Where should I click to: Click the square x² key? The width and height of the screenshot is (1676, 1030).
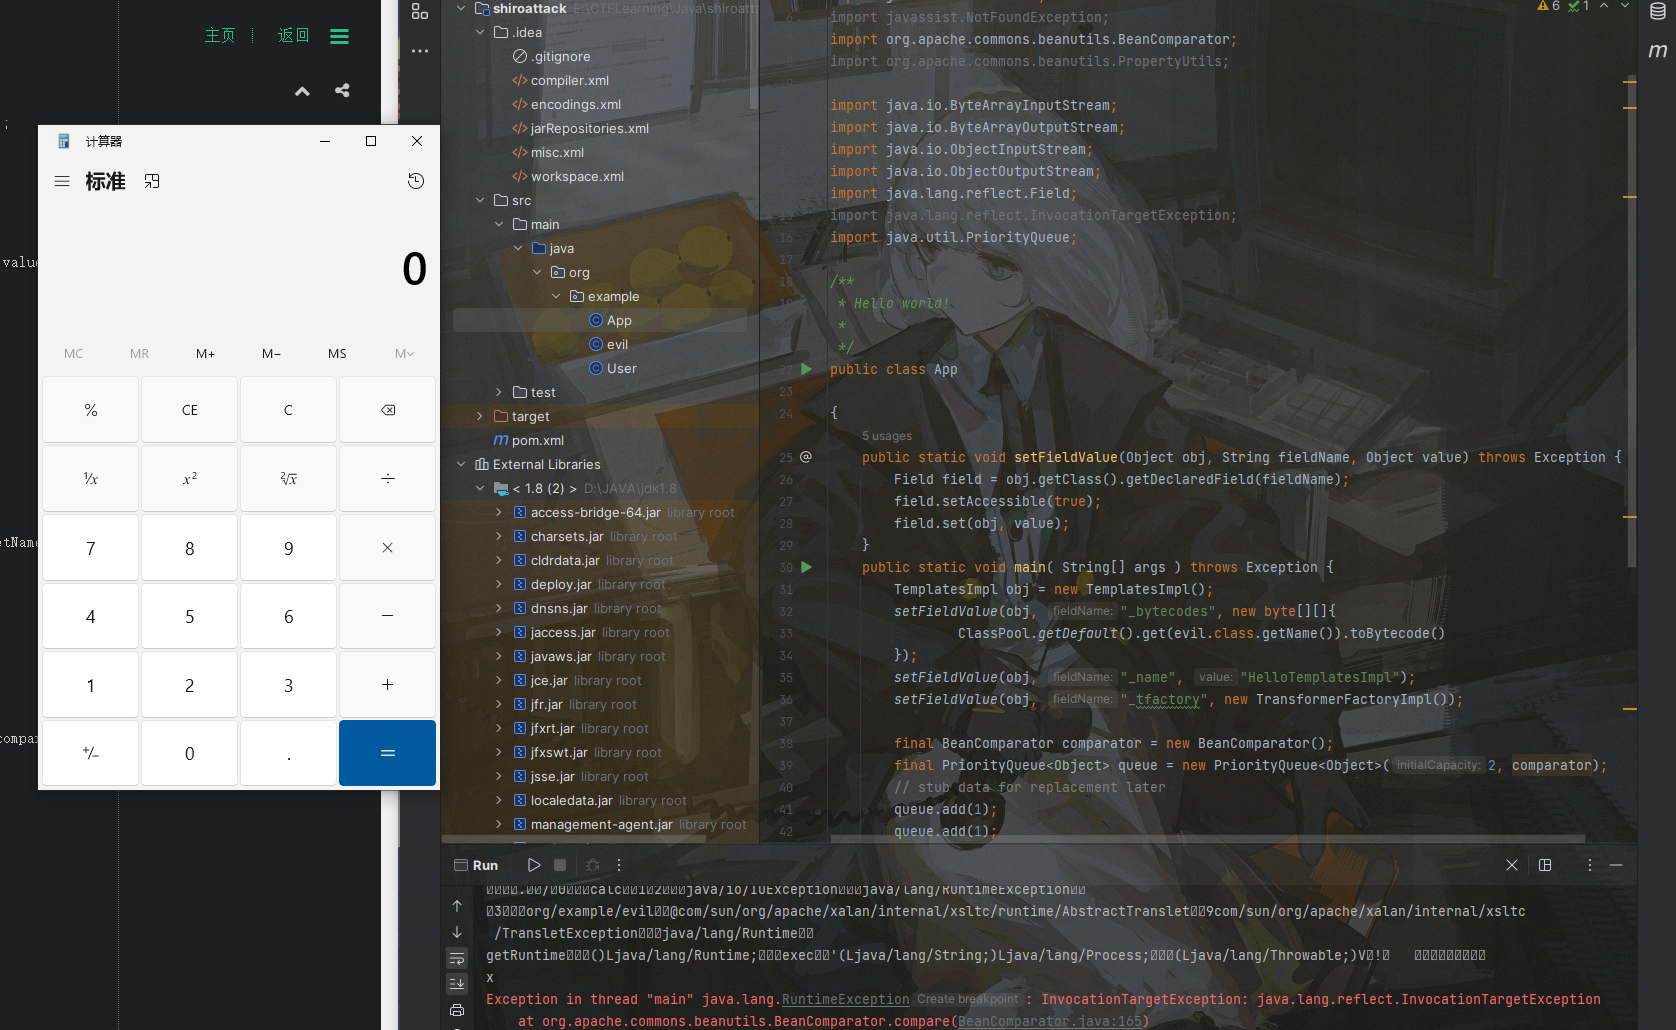[x=190, y=479]
